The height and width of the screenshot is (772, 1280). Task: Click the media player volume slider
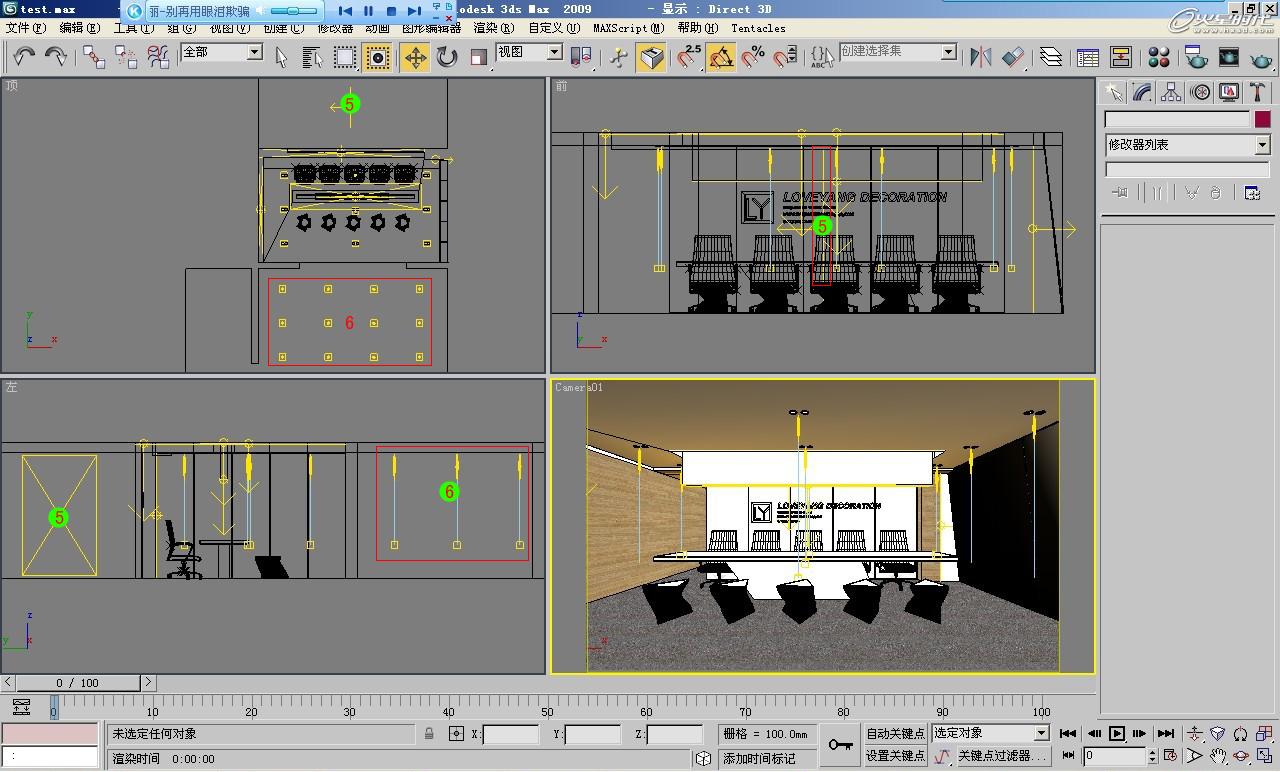coord(294,11)
